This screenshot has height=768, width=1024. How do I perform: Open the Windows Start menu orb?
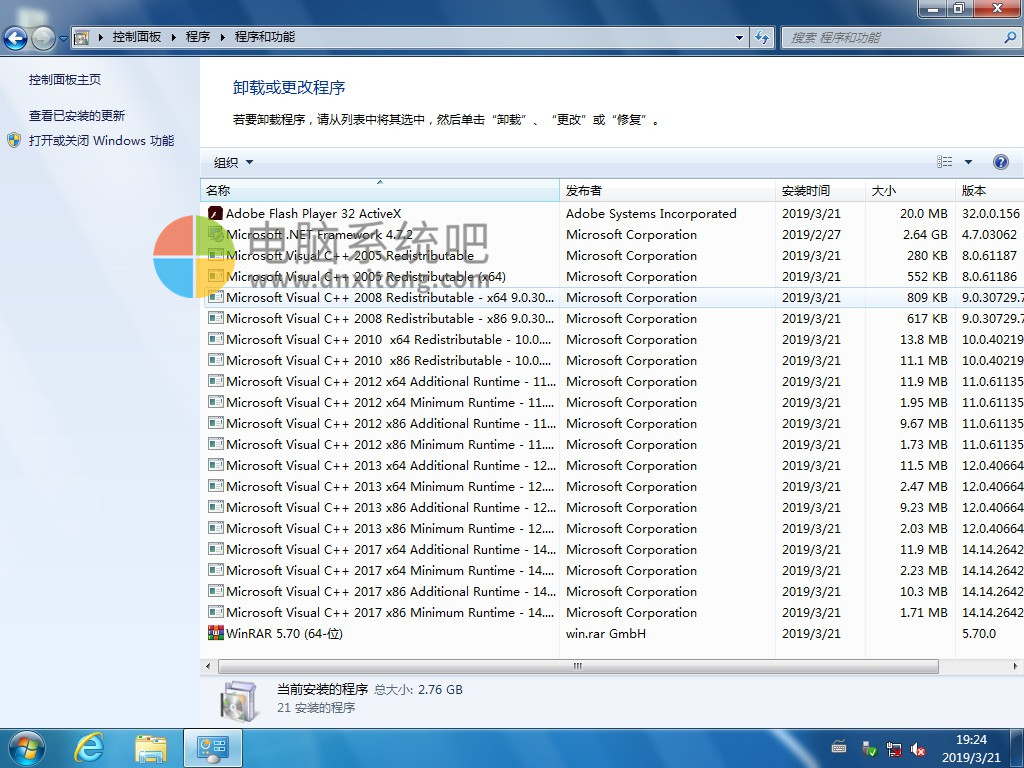pyautogui.click(x=26, y=748)
